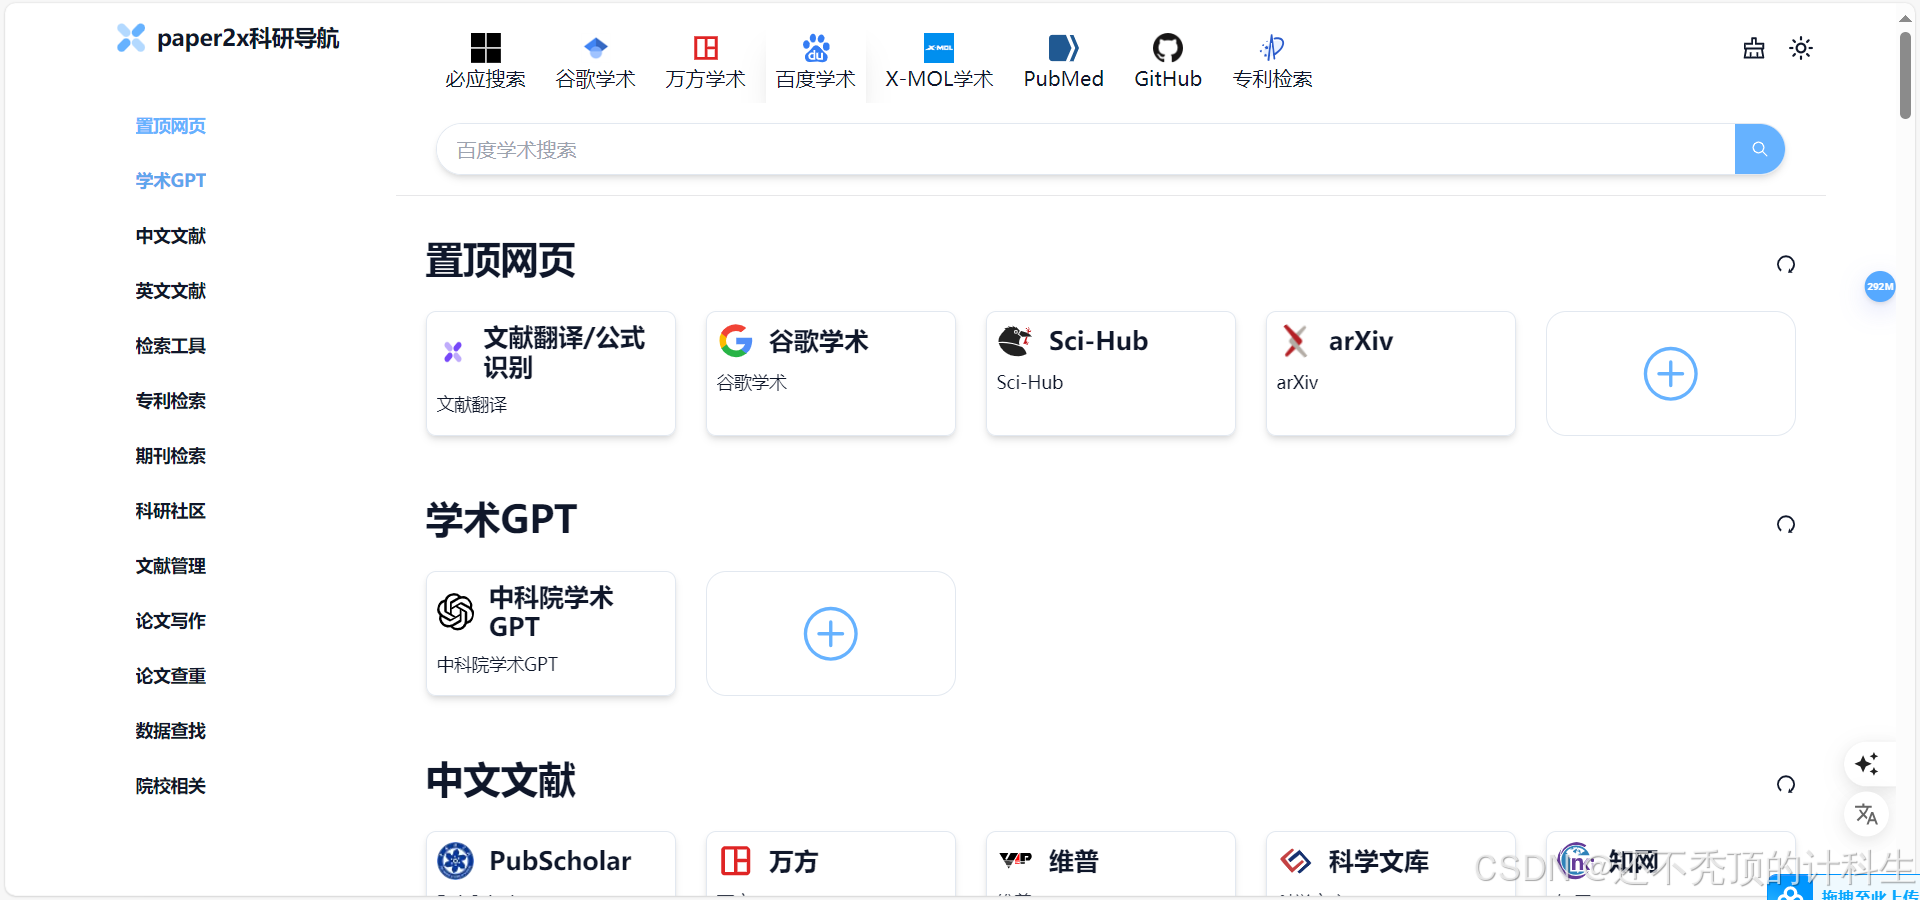Go to 置顶网页 in the sidebar
Viewport: 1920px width, 900px height.
tap(171, 126)
